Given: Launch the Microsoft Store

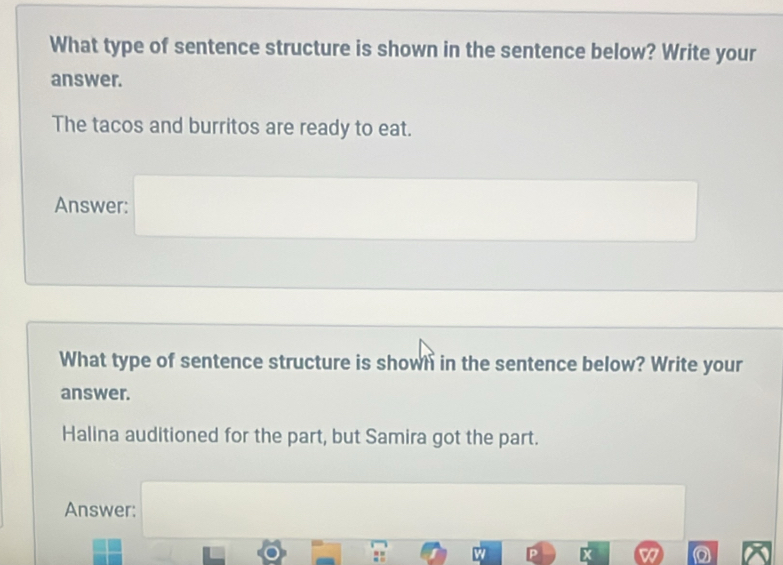Looking at the screenshot, I should pyautogui.click(x=378, y=553).
